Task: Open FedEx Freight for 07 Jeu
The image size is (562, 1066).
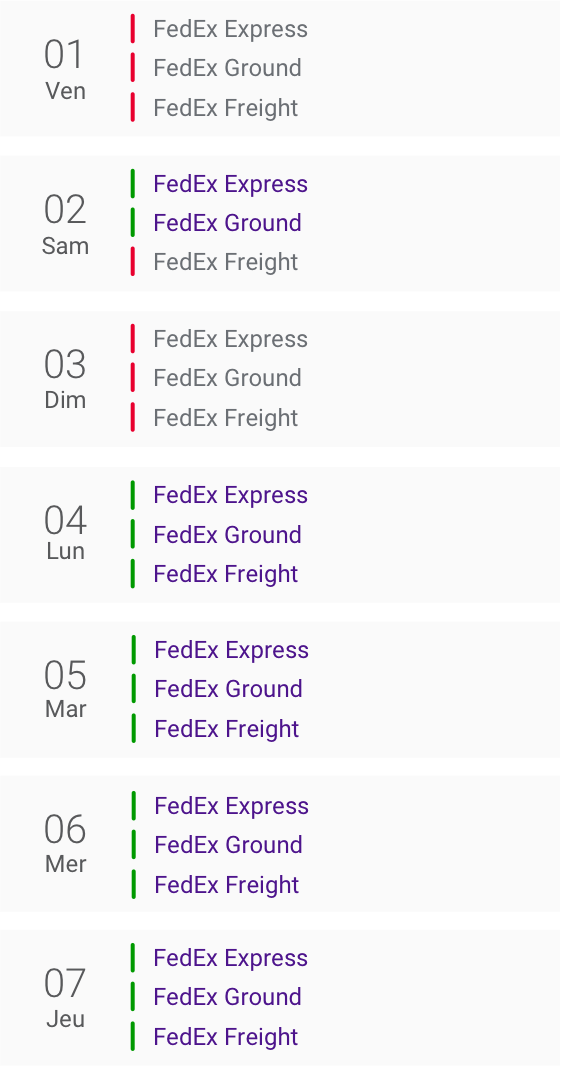Action: coord(226,1037)
